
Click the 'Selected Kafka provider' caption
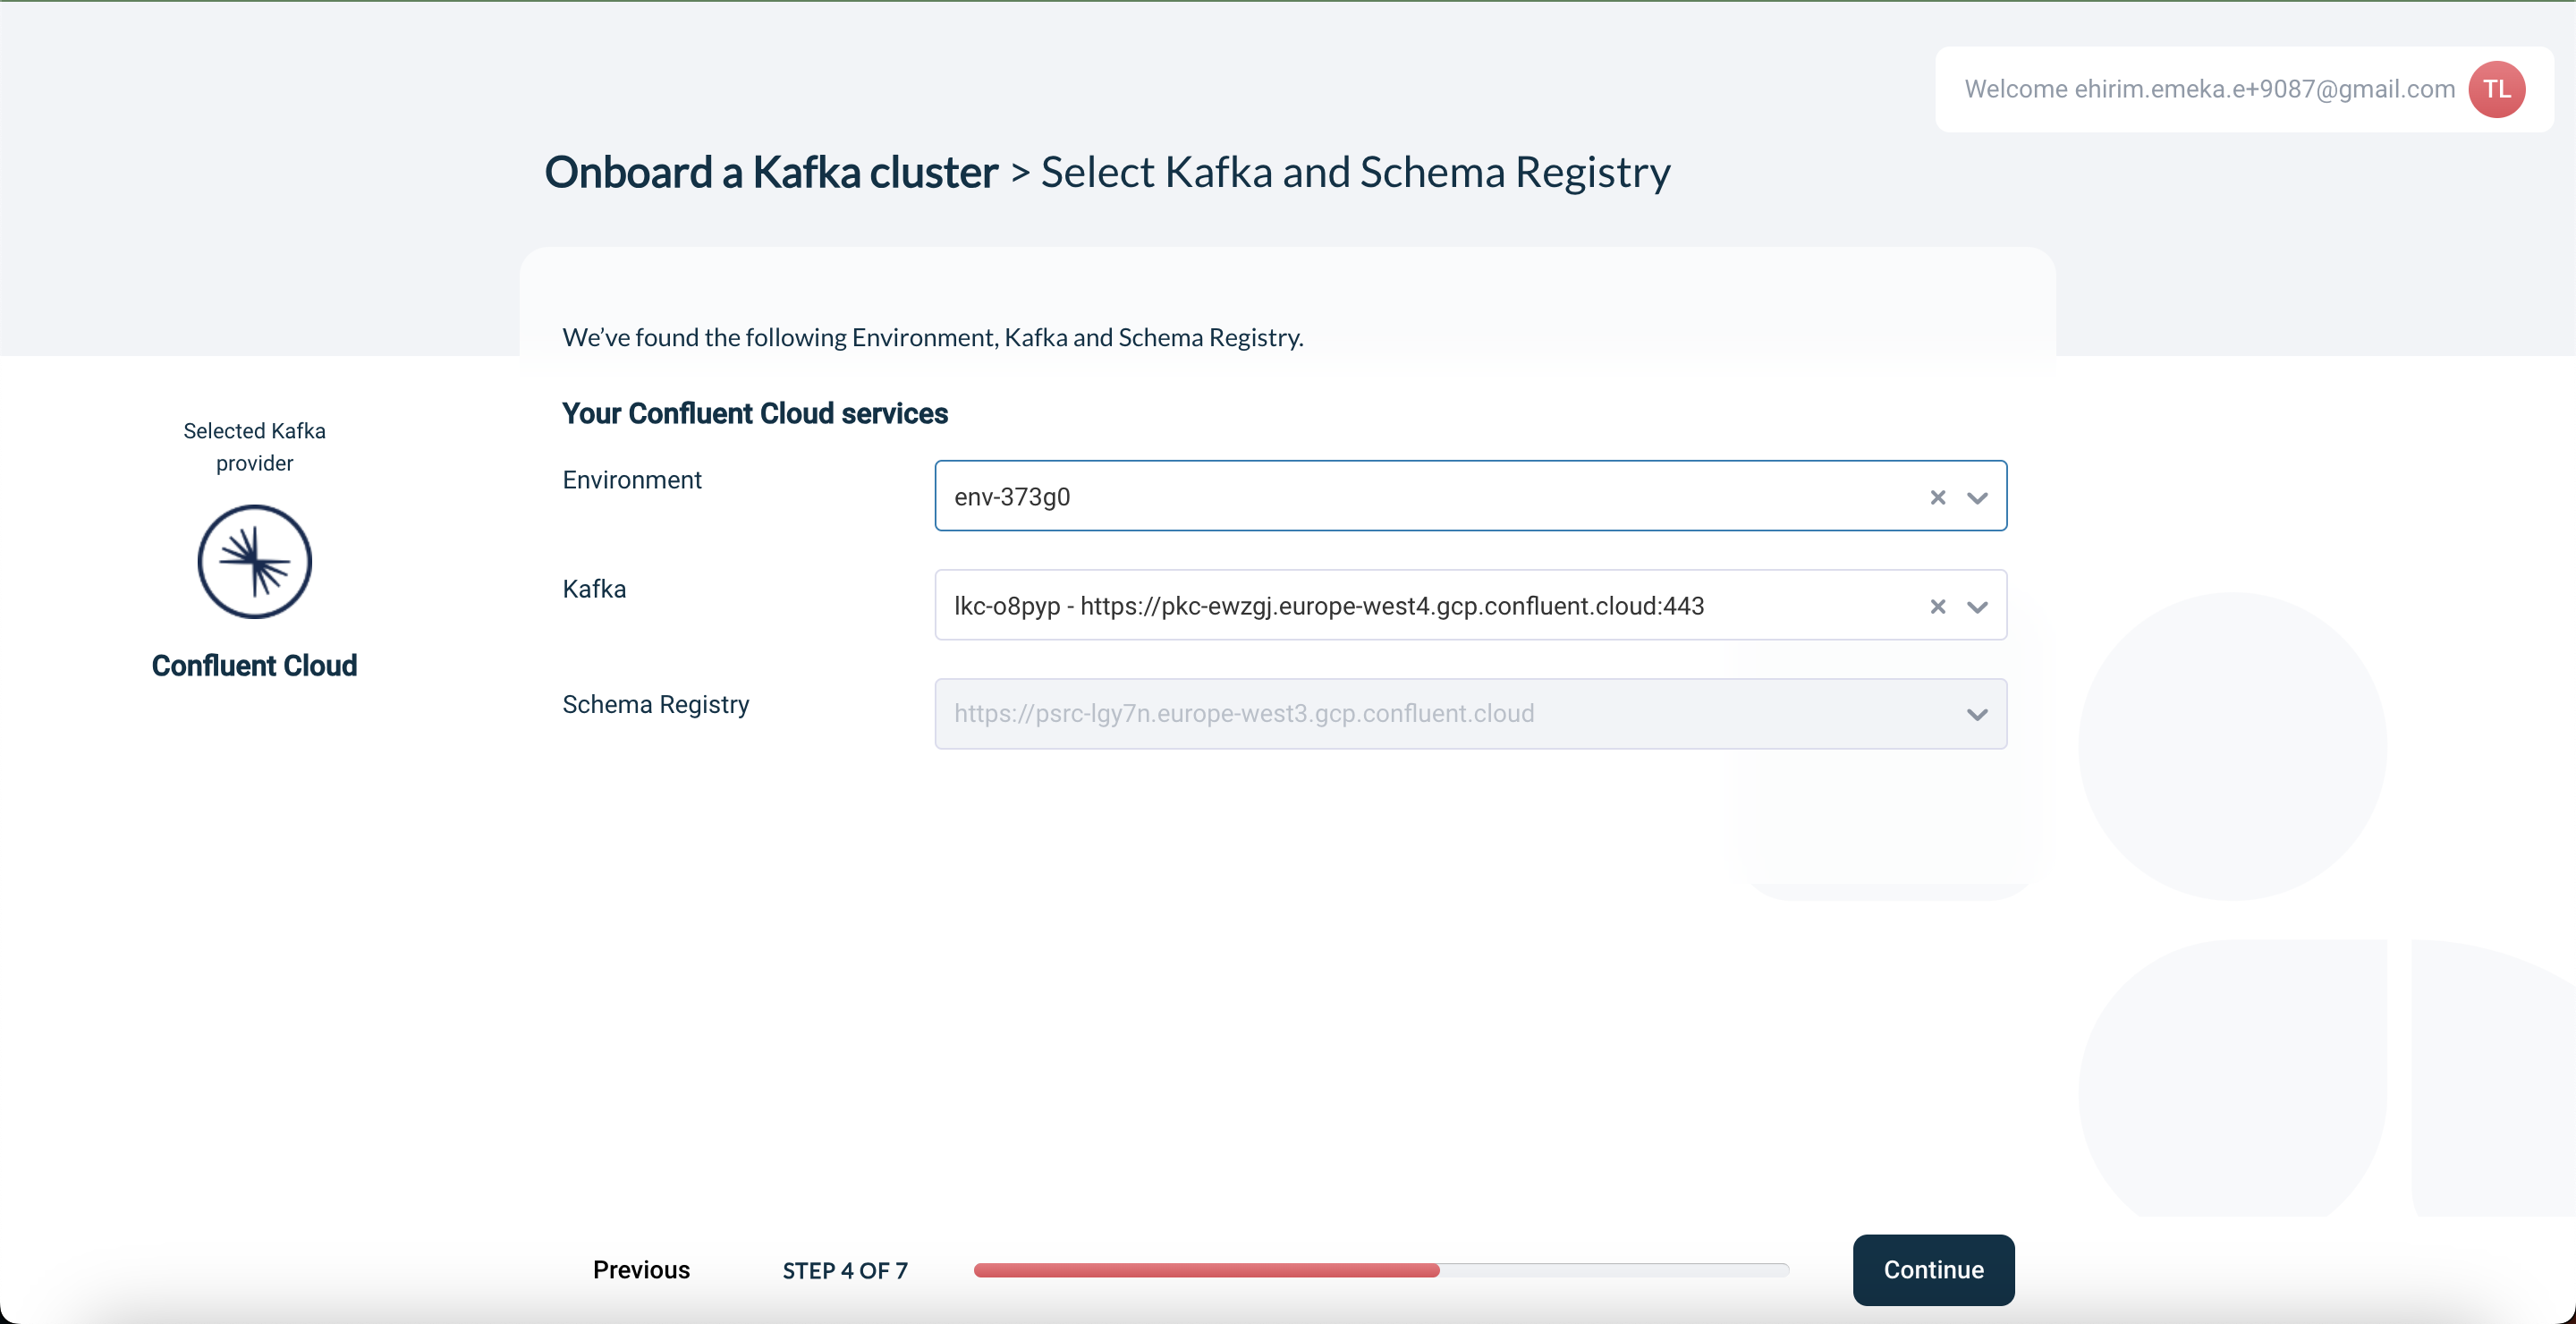pos(254,447)
